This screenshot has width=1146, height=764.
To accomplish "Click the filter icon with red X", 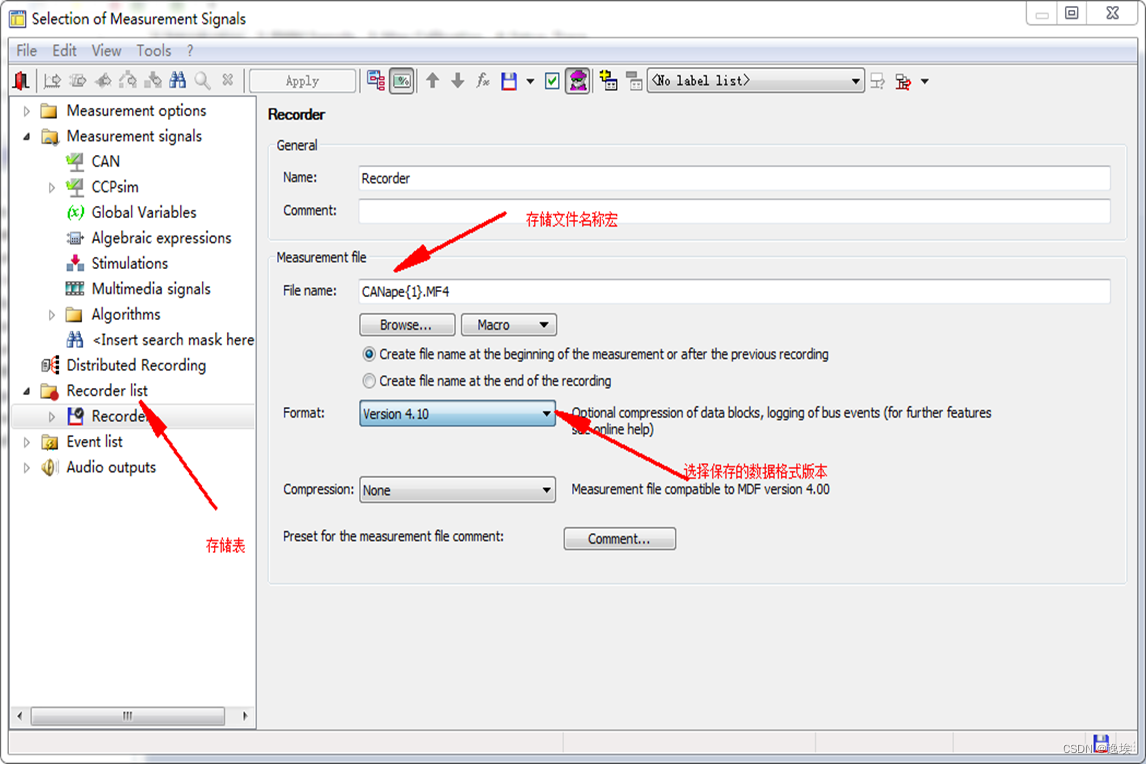I will click(x=903, y=81).
